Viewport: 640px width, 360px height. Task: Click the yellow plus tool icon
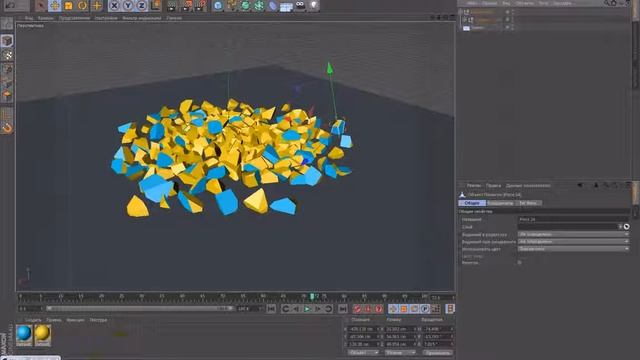click(x=97, y=5)
